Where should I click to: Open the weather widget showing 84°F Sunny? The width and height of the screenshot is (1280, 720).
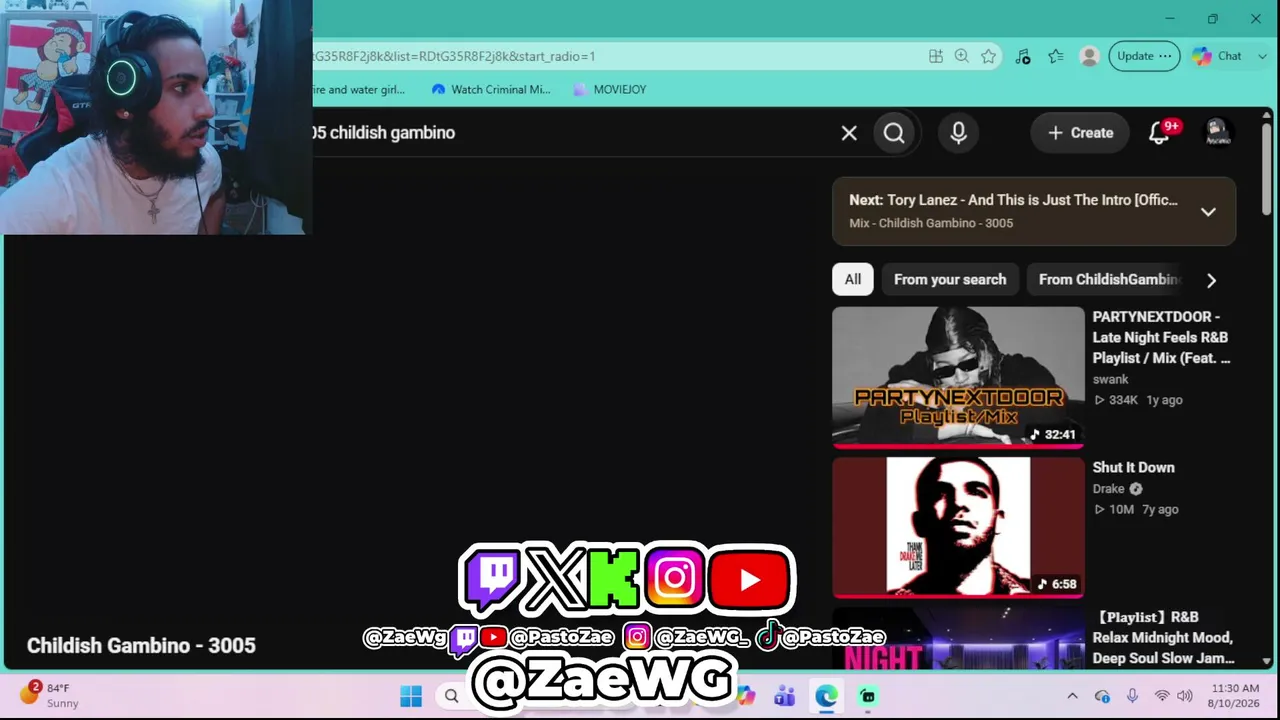pyautogui.click(x=50, y=695)
